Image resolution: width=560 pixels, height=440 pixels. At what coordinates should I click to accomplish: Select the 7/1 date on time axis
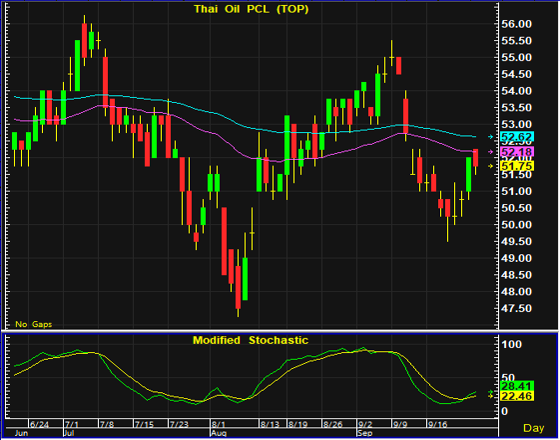tap(72, 425)
